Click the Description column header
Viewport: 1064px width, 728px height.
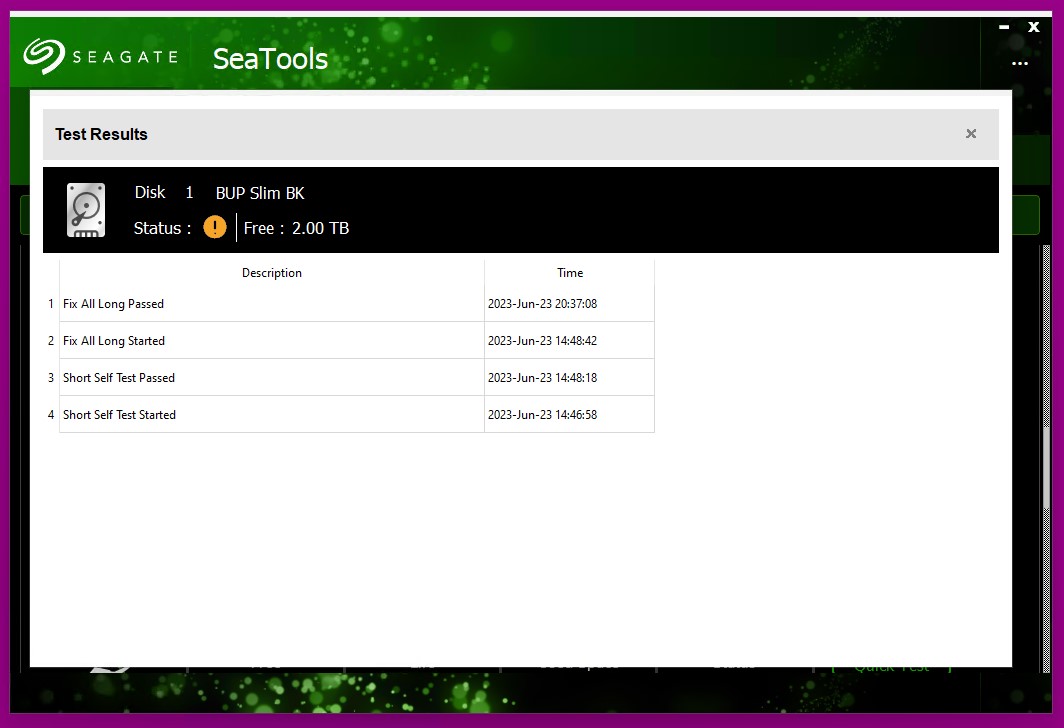[271, 273]
